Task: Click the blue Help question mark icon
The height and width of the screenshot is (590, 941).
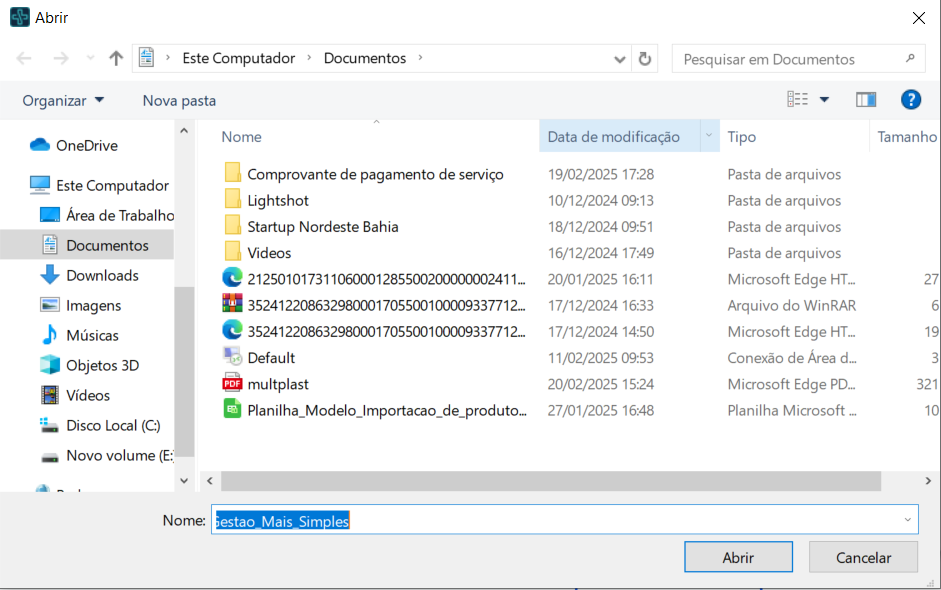Action: [x=910, y=100]
